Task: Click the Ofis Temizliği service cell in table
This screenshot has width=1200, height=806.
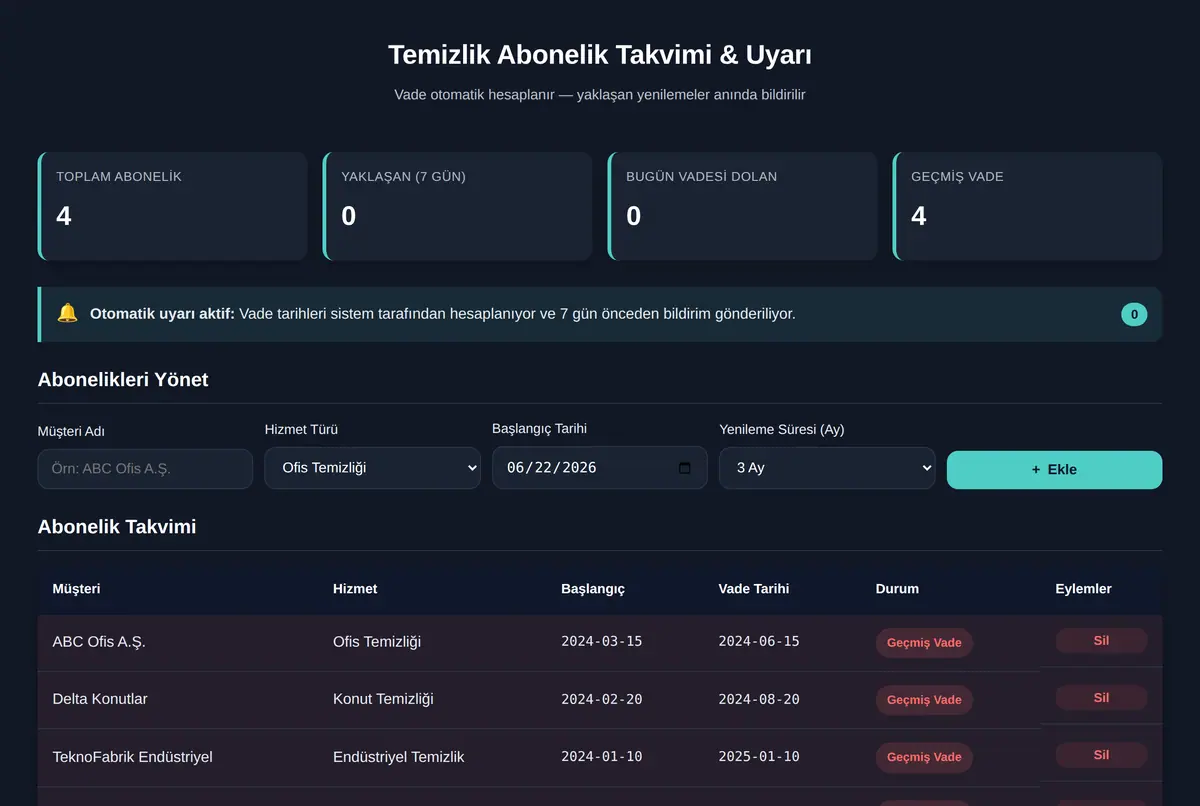Action: 377,642
